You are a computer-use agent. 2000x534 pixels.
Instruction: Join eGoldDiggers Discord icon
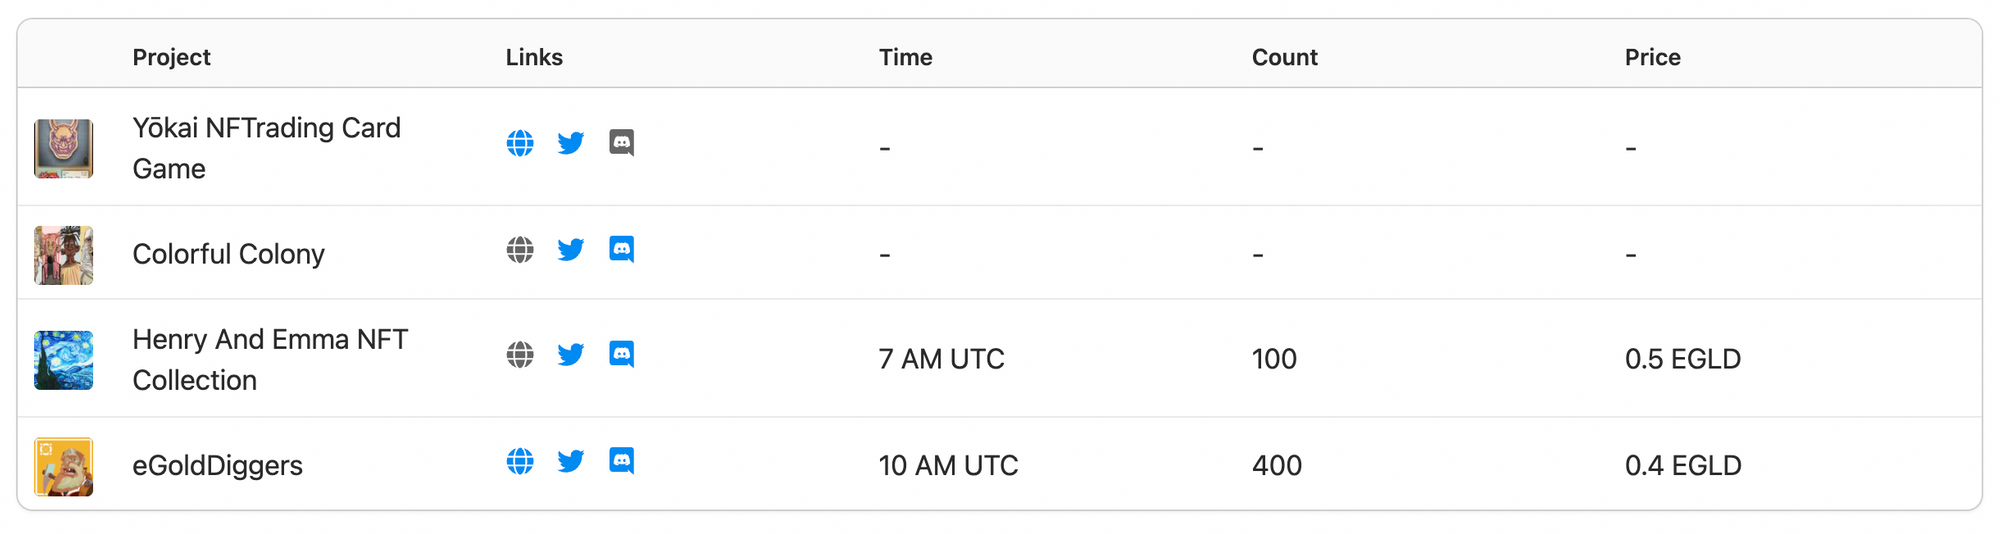pos(622,461)
